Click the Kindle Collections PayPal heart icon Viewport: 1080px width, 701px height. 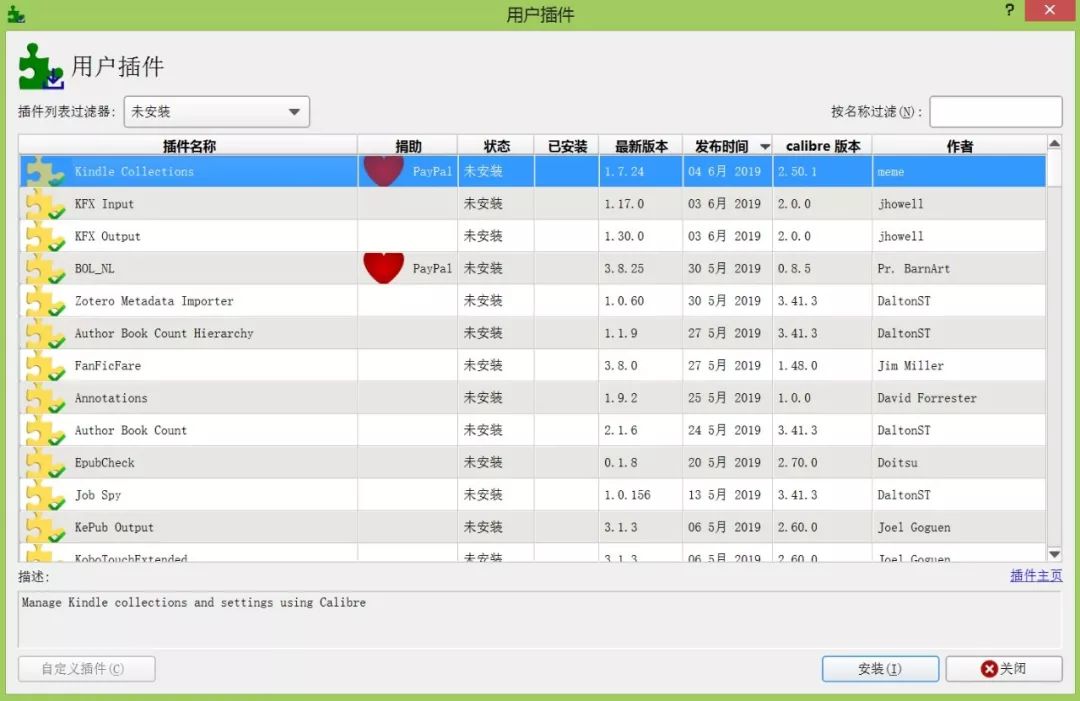pos(383,170)
